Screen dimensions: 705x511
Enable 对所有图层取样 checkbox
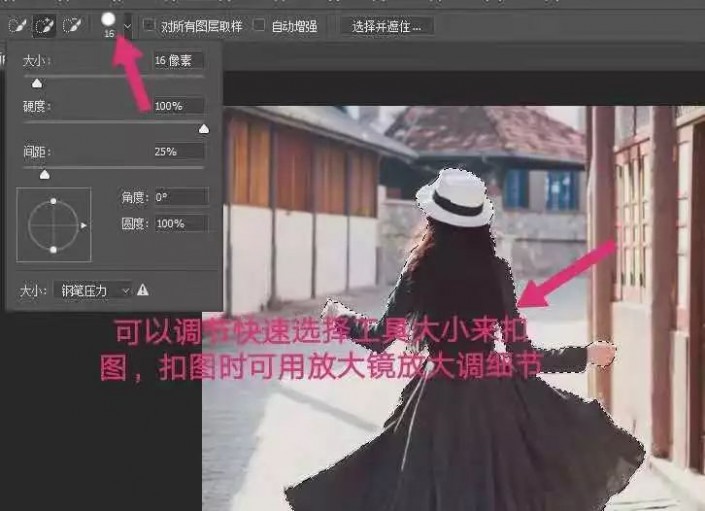[149, 25]
